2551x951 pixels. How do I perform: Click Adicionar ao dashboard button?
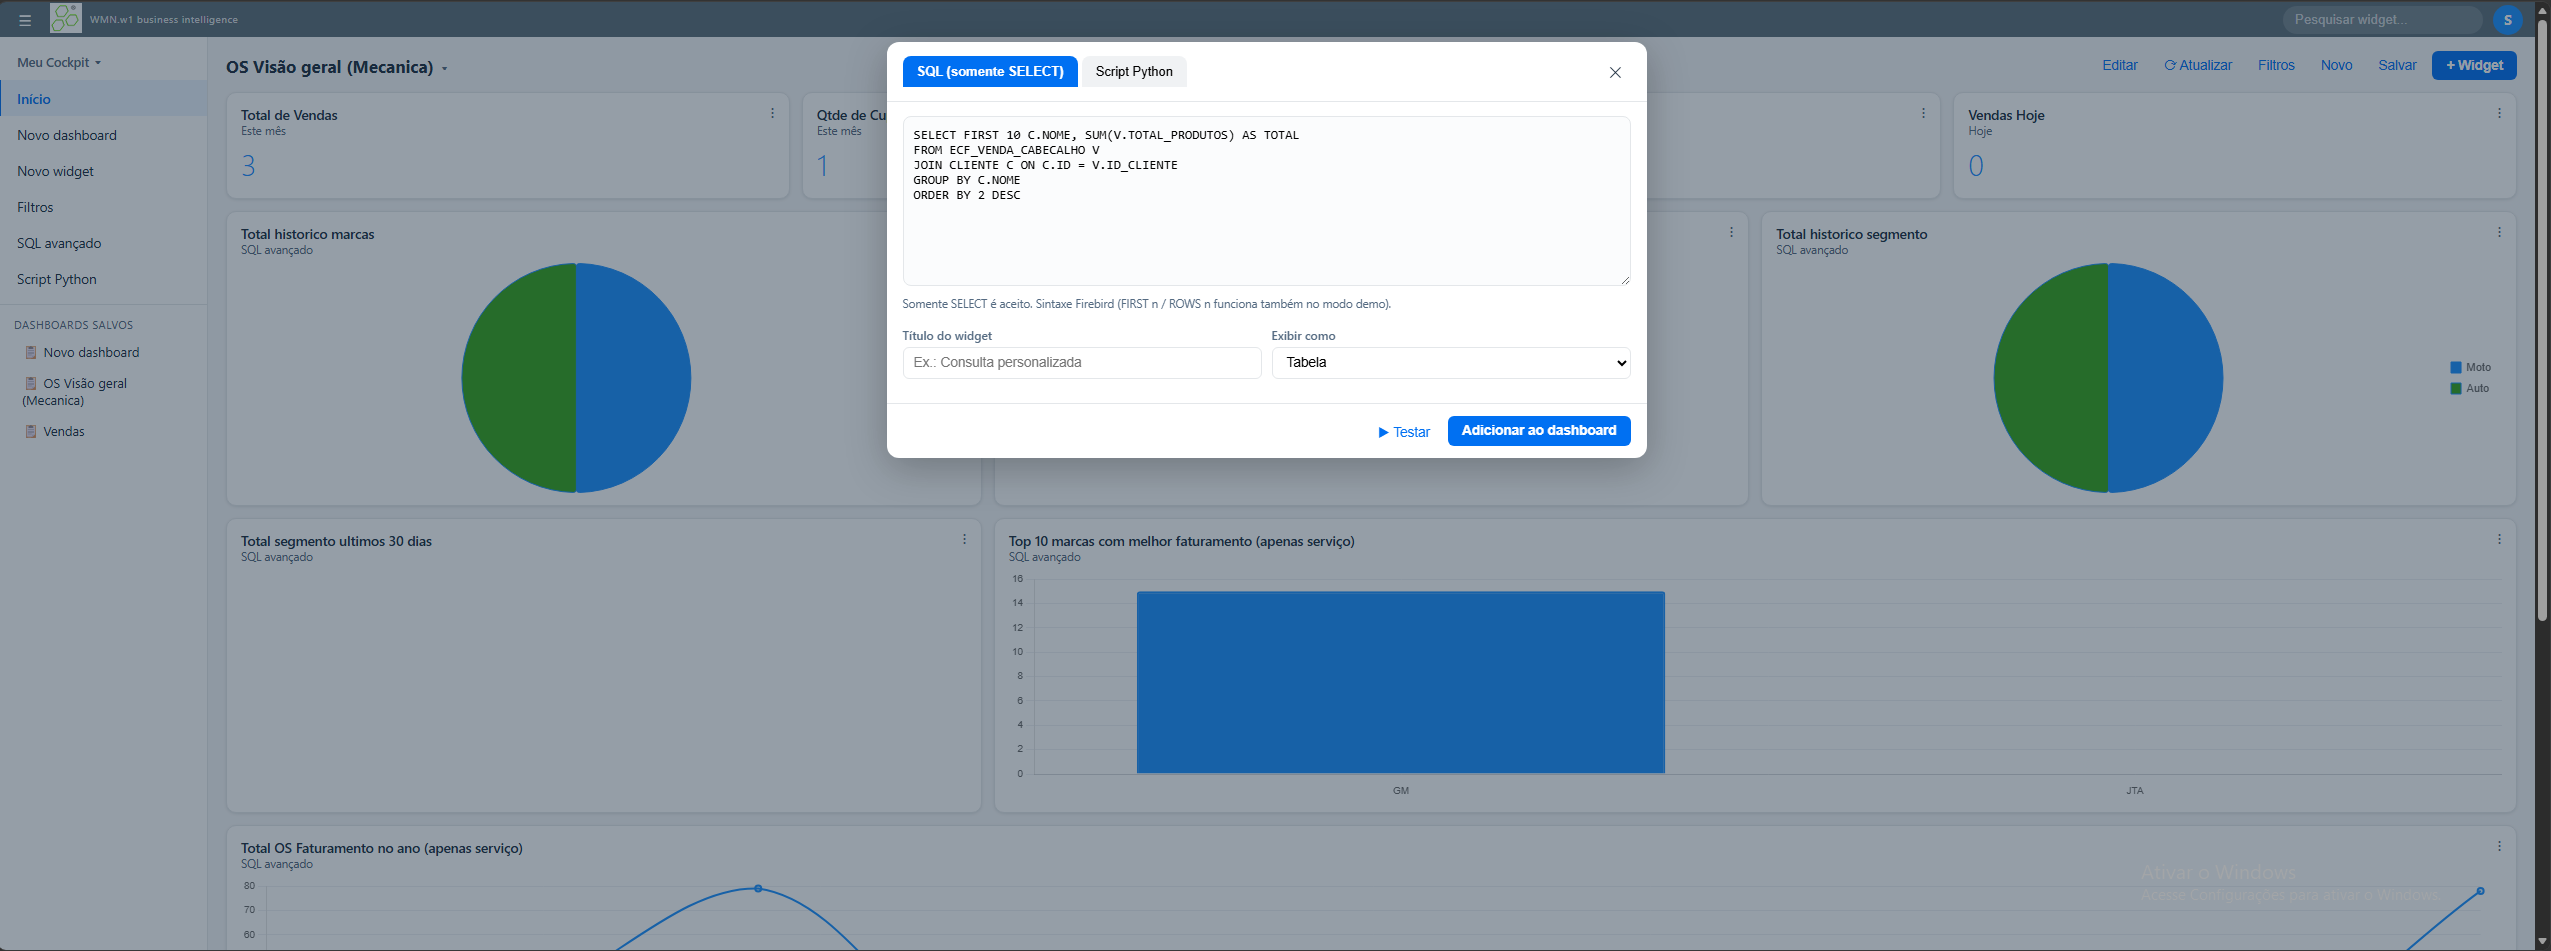1538,430
